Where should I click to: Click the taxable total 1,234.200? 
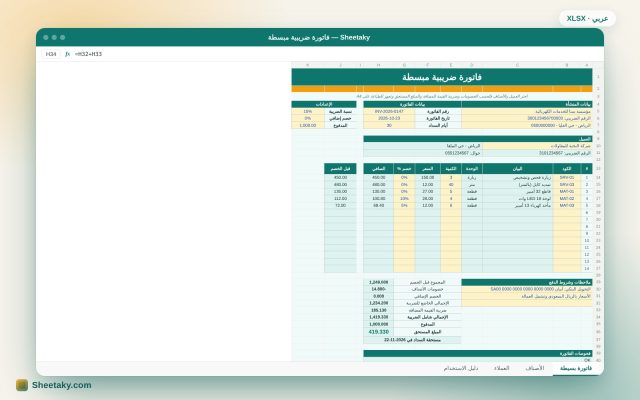point(378,303)
